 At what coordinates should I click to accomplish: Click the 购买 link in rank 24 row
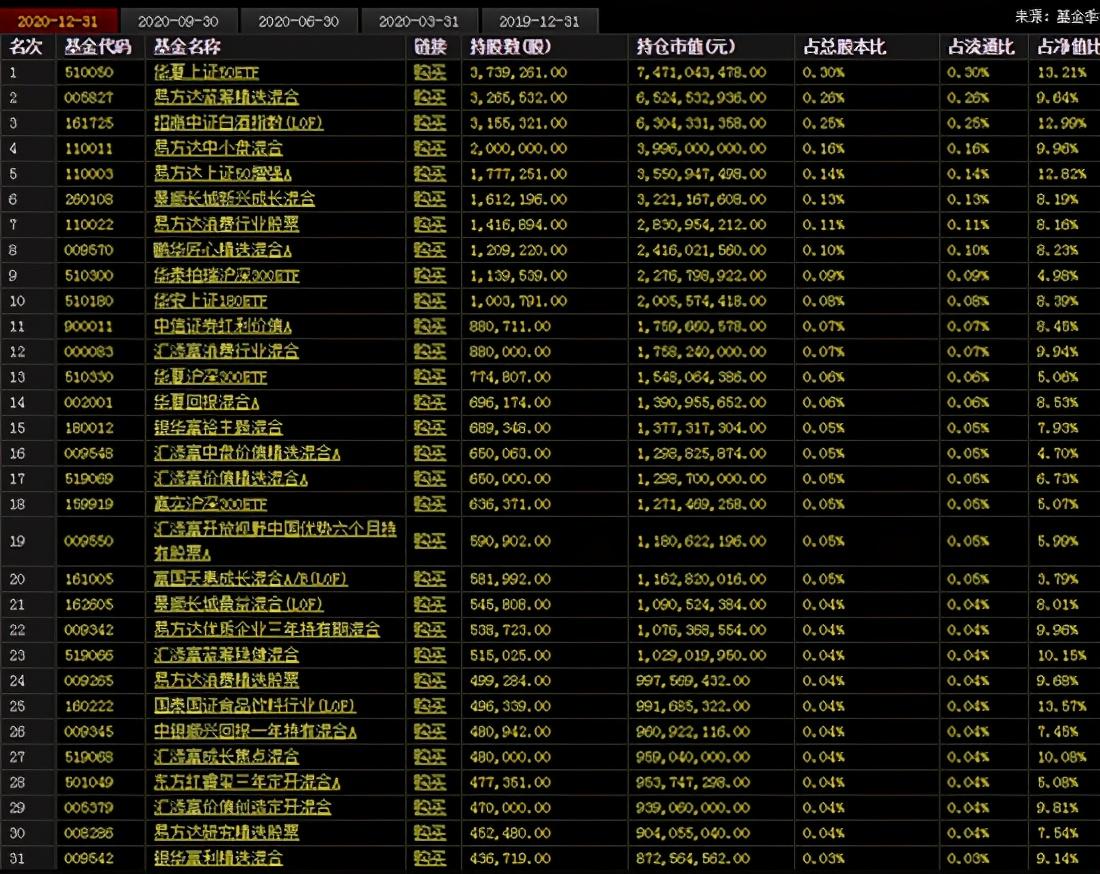pyautogui.click(x=430, y=680)
